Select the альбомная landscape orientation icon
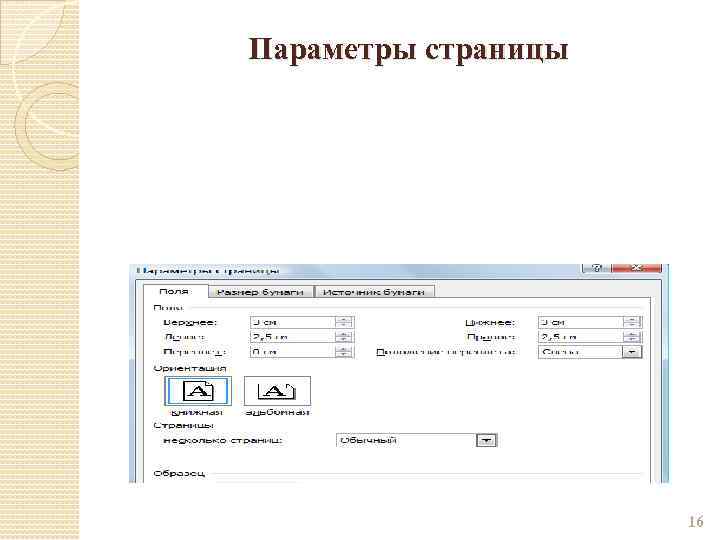The image size is (720, 540). tap(277, 391)
